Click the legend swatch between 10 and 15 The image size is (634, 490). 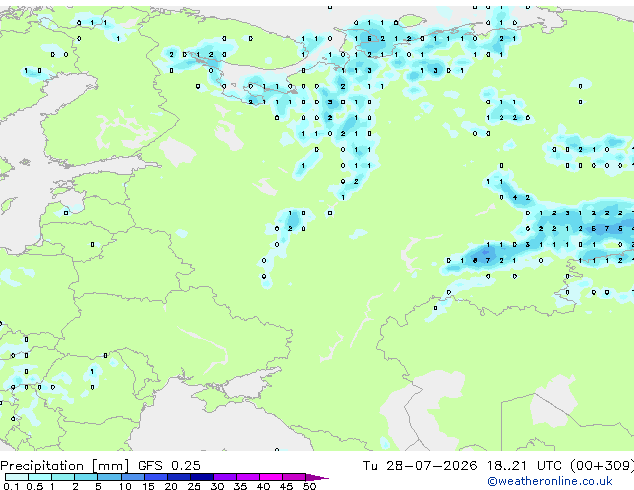133,477
